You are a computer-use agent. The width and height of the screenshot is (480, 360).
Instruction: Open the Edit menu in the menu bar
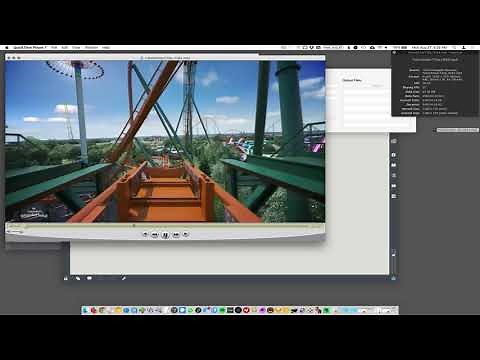(x=65, y=48)
